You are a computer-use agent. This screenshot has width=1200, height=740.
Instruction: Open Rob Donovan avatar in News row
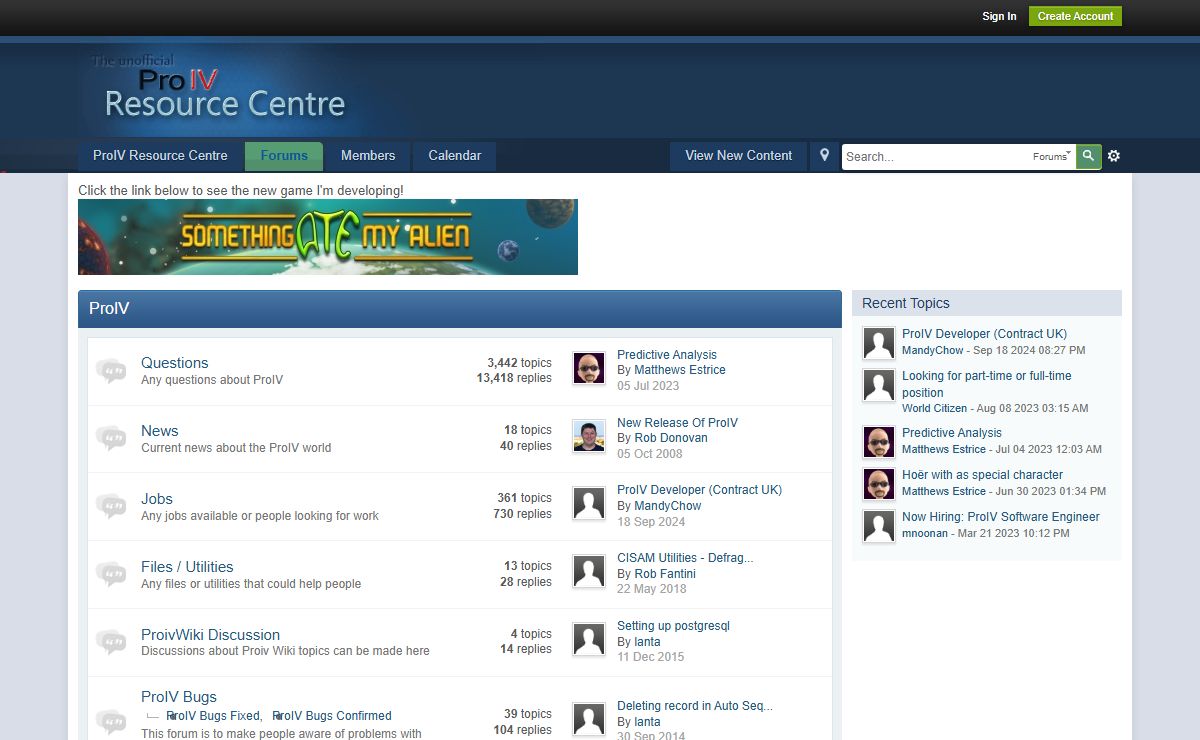coord(589,436)
